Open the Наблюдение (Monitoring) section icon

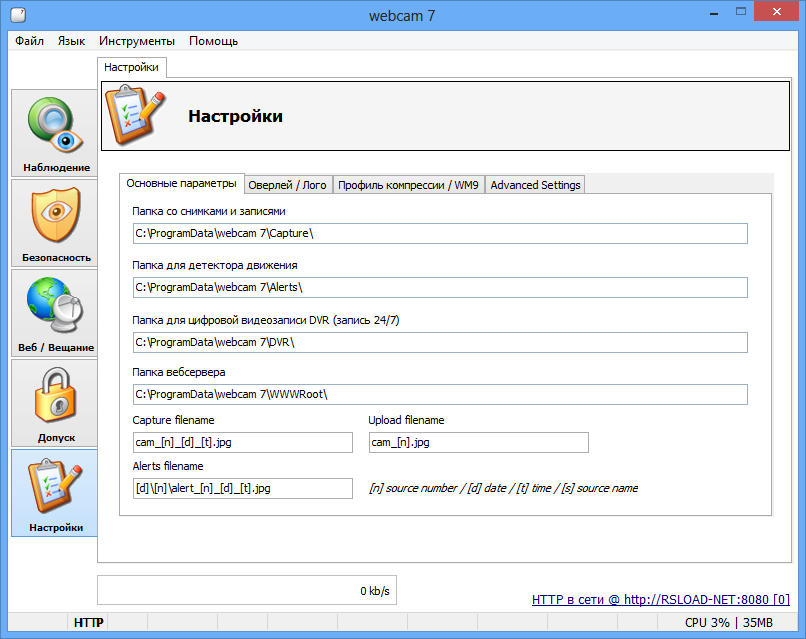(x=54, y=133)
